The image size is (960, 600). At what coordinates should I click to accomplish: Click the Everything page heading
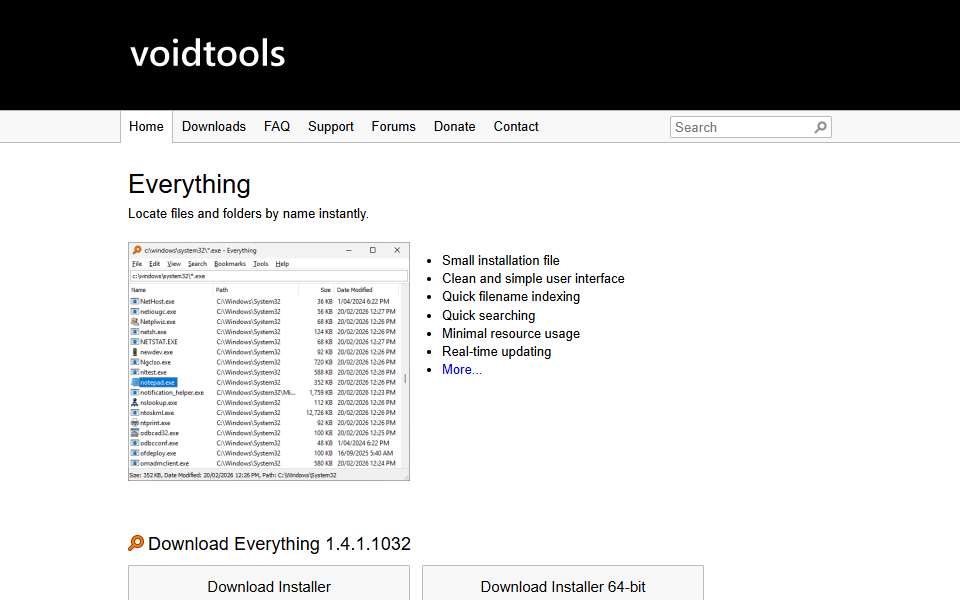(x=189, y=185)
